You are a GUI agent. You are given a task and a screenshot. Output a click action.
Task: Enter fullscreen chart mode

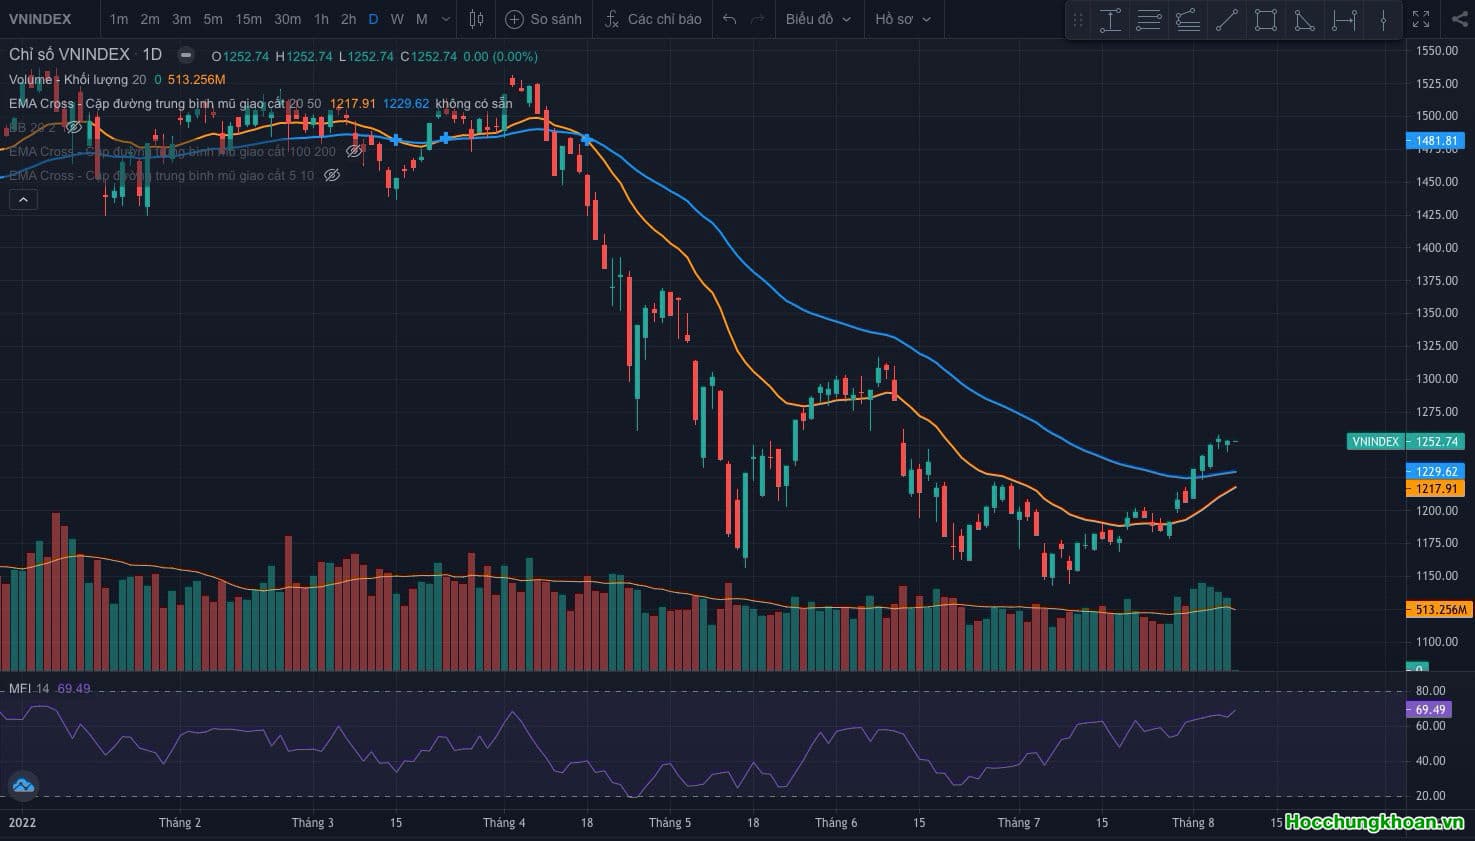[1421, 19]
